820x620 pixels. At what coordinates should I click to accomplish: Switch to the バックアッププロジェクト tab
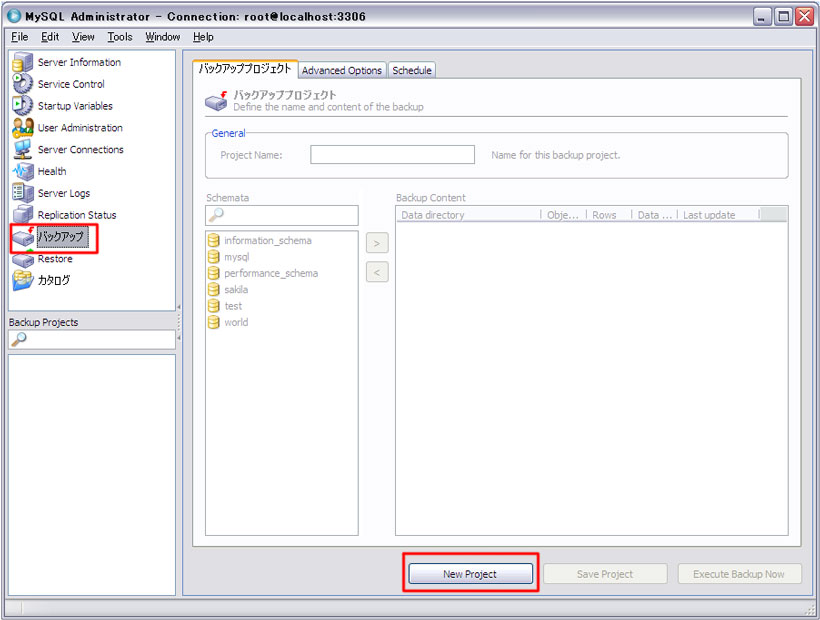pyautogui.click(x=245, y=69)
